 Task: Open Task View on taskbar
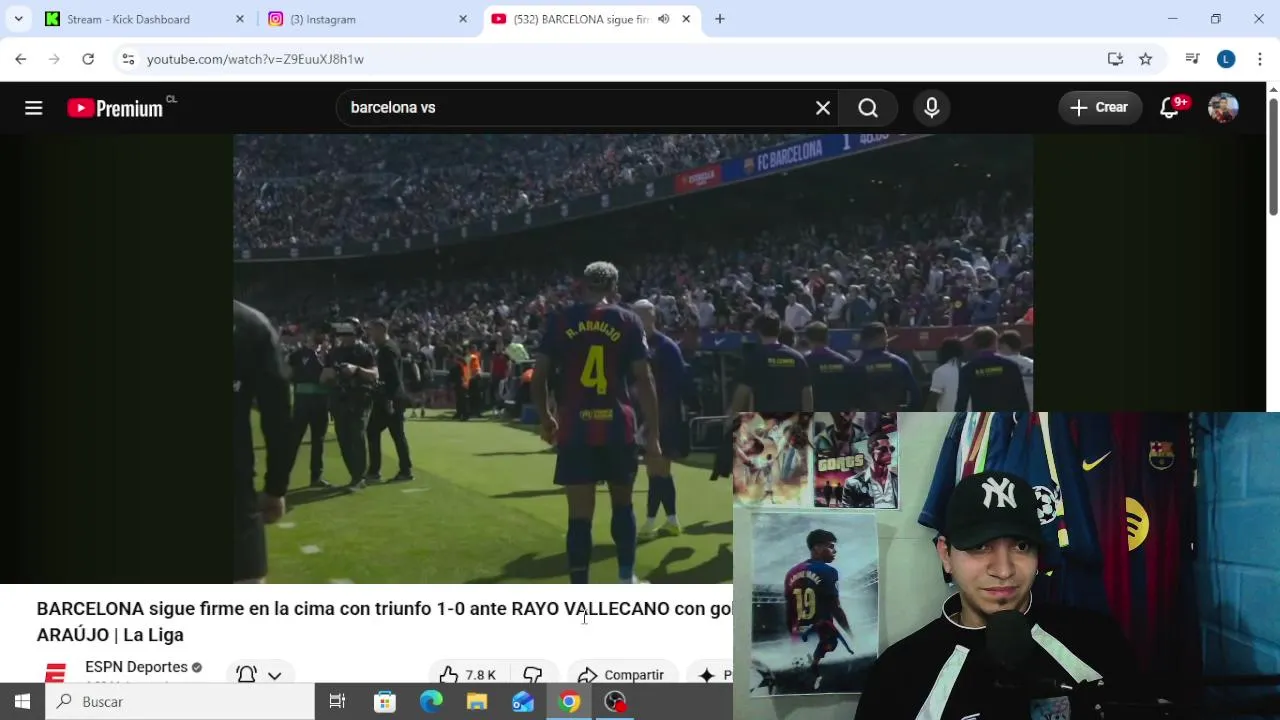(337, 702)
